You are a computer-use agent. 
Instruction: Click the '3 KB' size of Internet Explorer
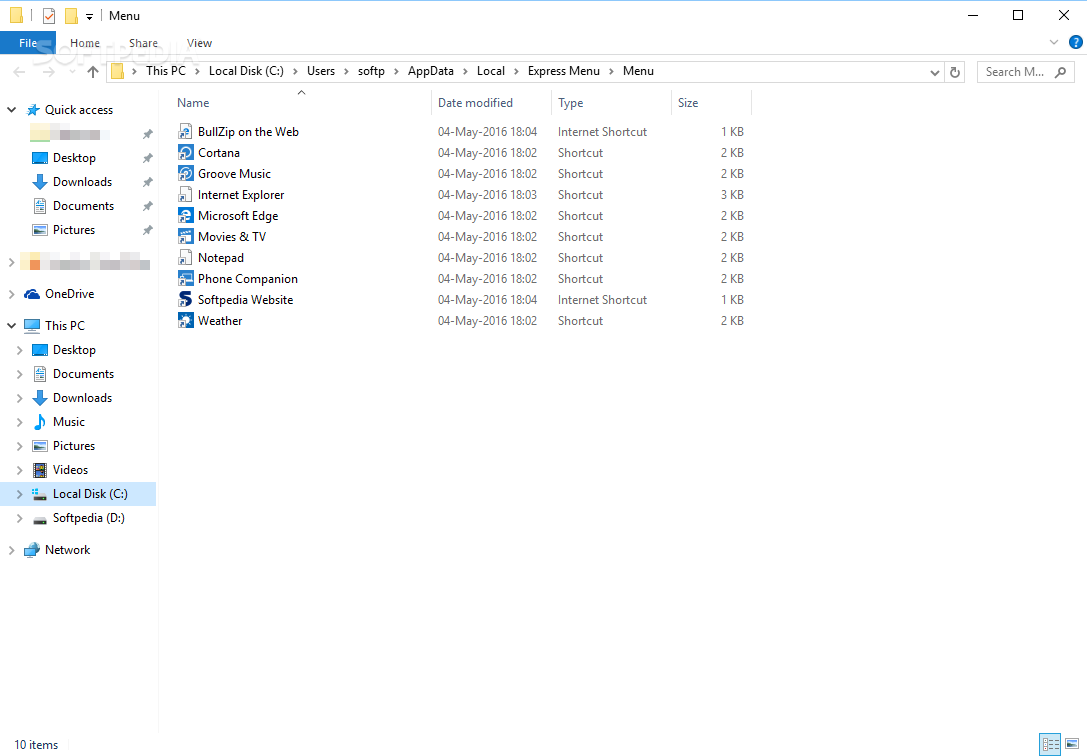pyautogui.click(x=732, y=195)
